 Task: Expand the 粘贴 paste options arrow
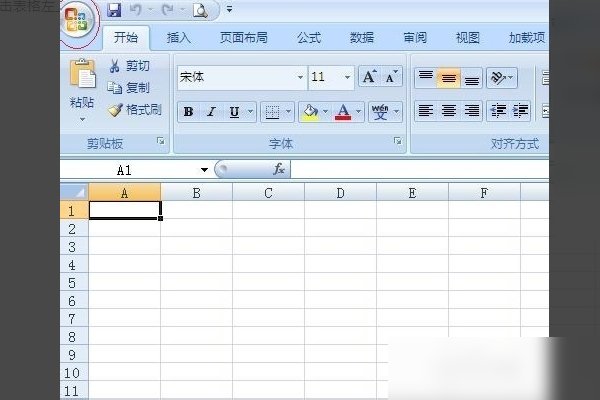click(82, 119)
